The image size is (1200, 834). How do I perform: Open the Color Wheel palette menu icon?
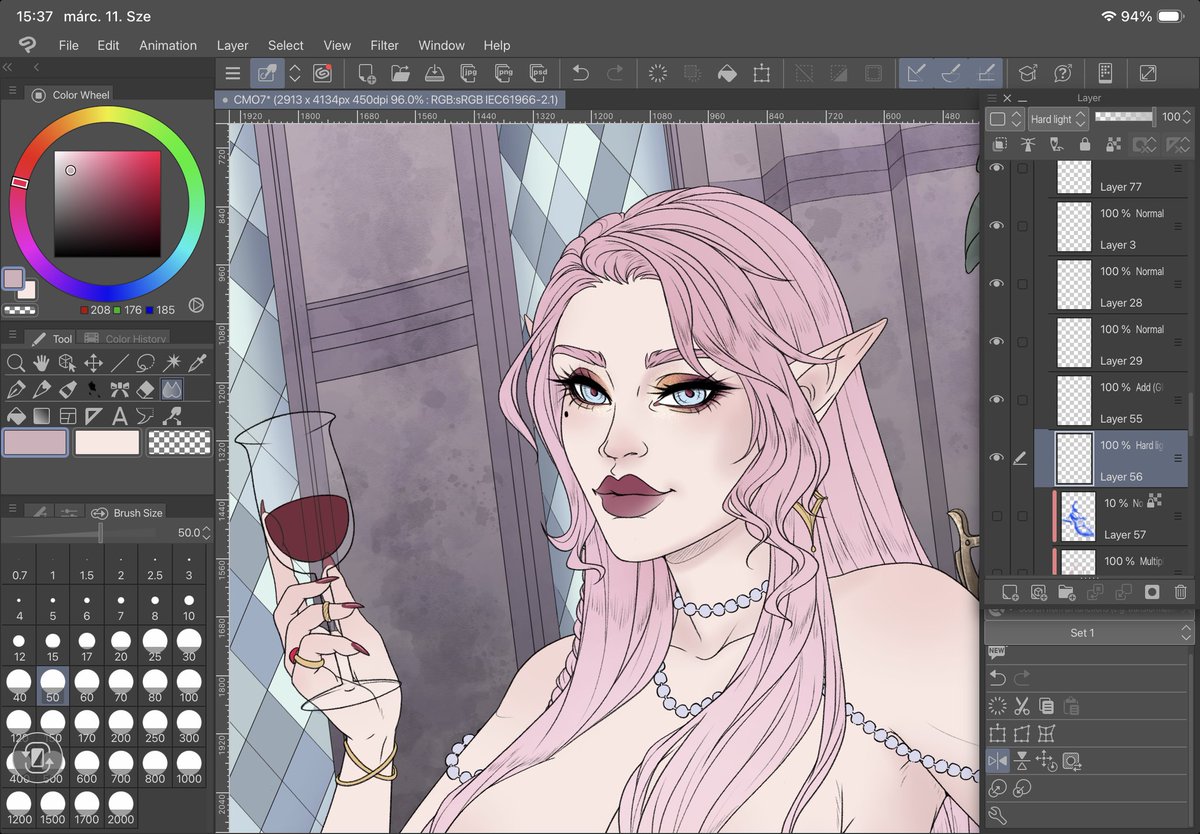point(12,91)
